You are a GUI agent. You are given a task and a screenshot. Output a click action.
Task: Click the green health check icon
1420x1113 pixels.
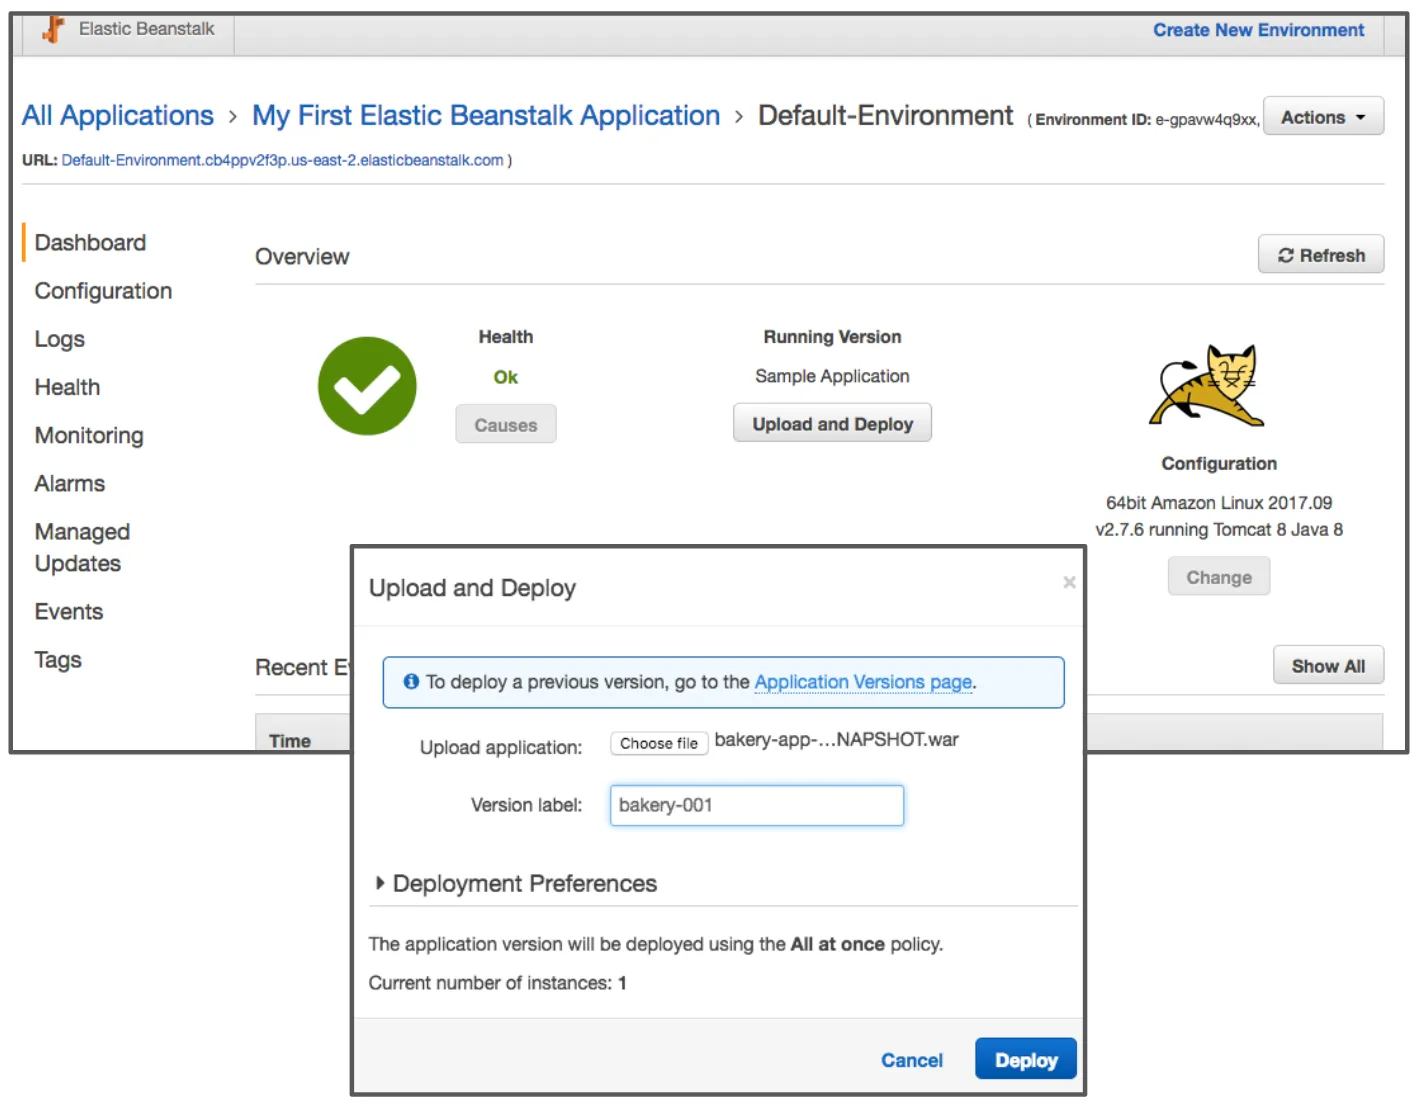coord(367,387)
